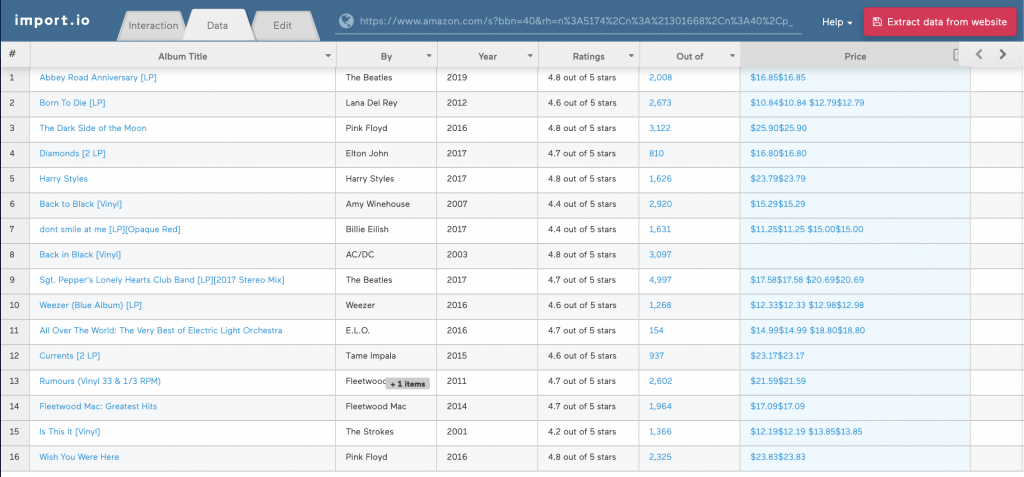This screenshot has width=1024, height=477.
Task: Select the Data tab
Action: click(x=218, y=25)
